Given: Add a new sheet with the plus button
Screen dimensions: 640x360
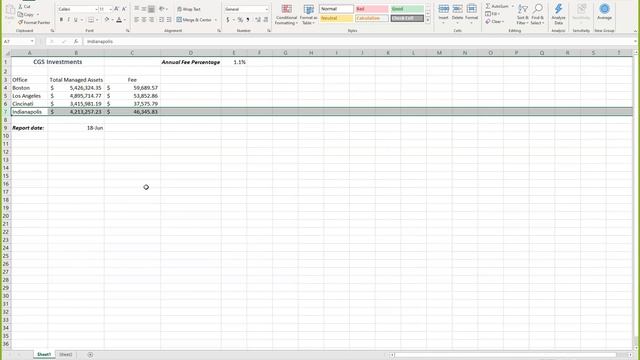Looking at the screenshot, I should pyautogui.click(x=90, y=355).
